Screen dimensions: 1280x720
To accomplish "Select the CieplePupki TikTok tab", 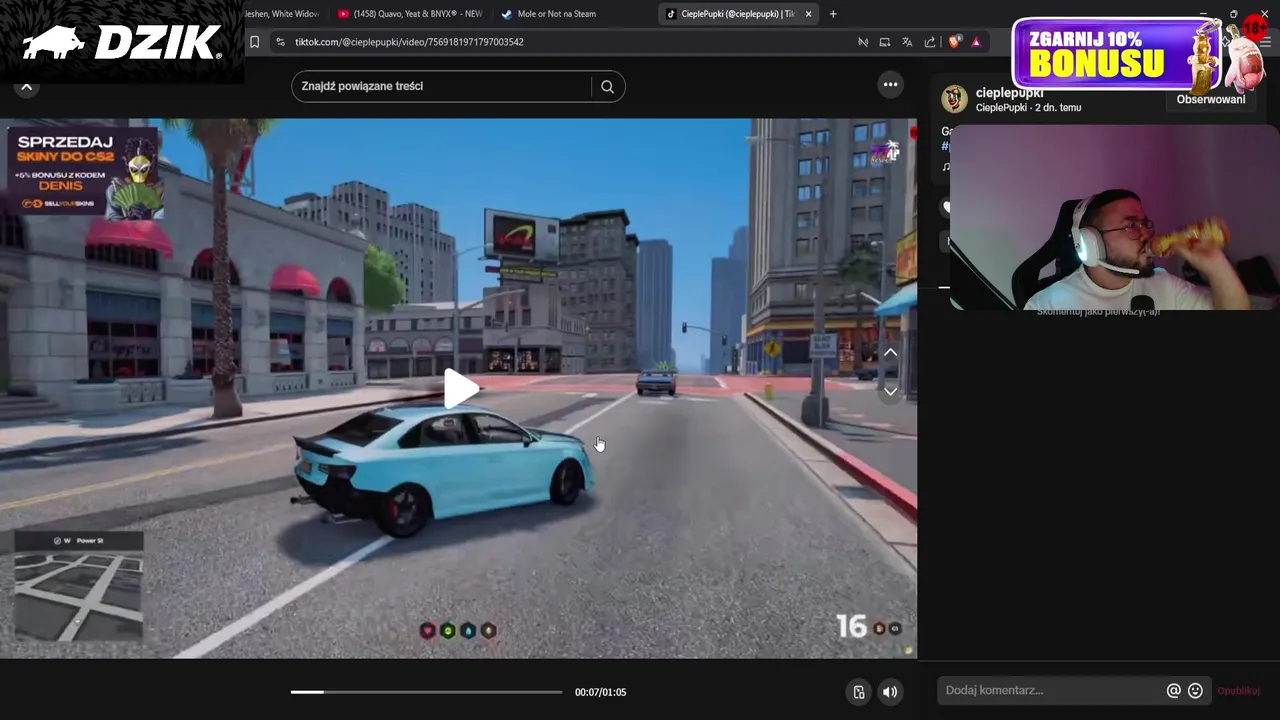I will (738, 14).
